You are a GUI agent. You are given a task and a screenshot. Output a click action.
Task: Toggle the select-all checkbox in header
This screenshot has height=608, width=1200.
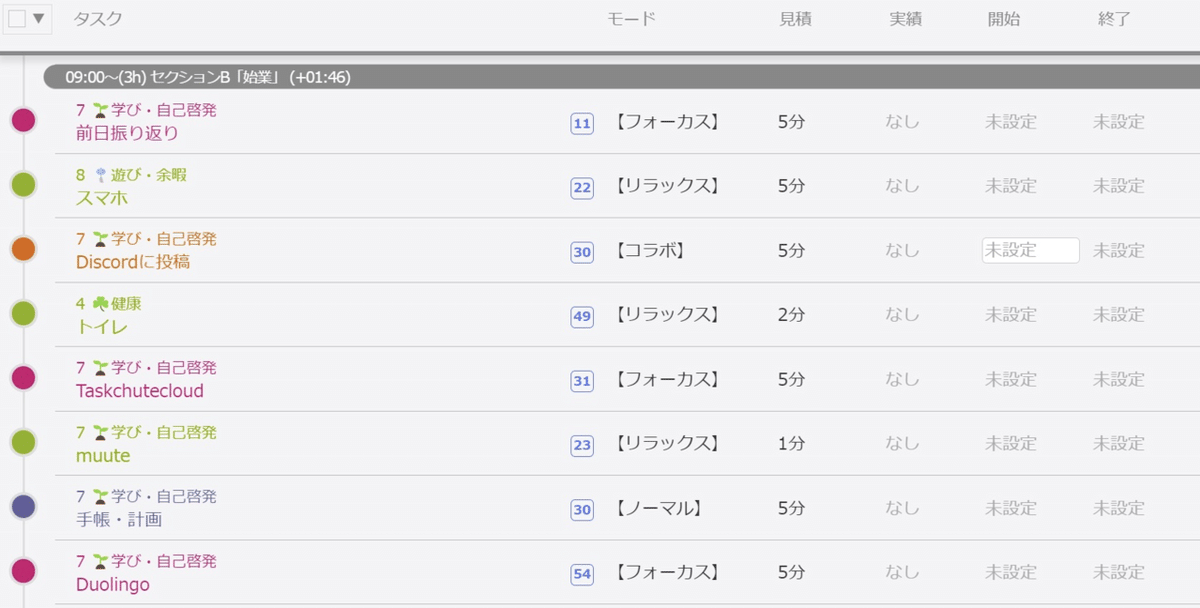[x=17, y=18]
